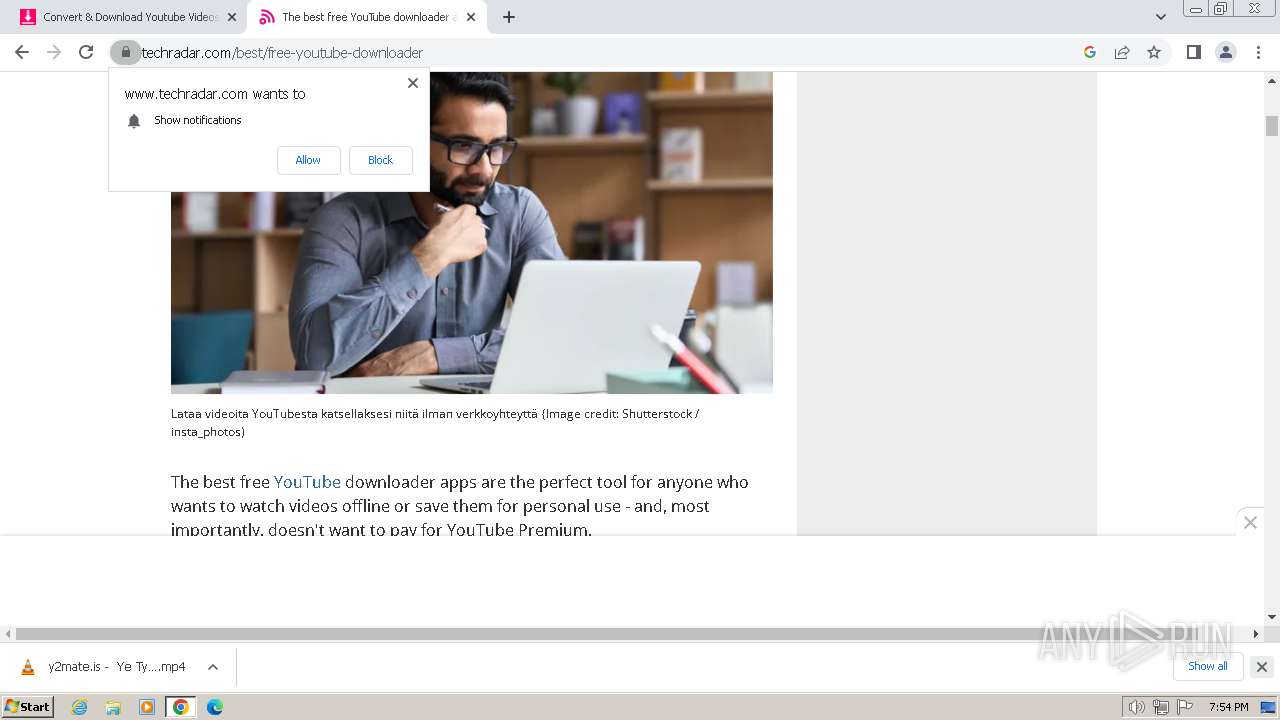The width and height of the screenshot is (1280, 720).
Task: Share this page via the share icon
Action: click(x=1122, y=52)
